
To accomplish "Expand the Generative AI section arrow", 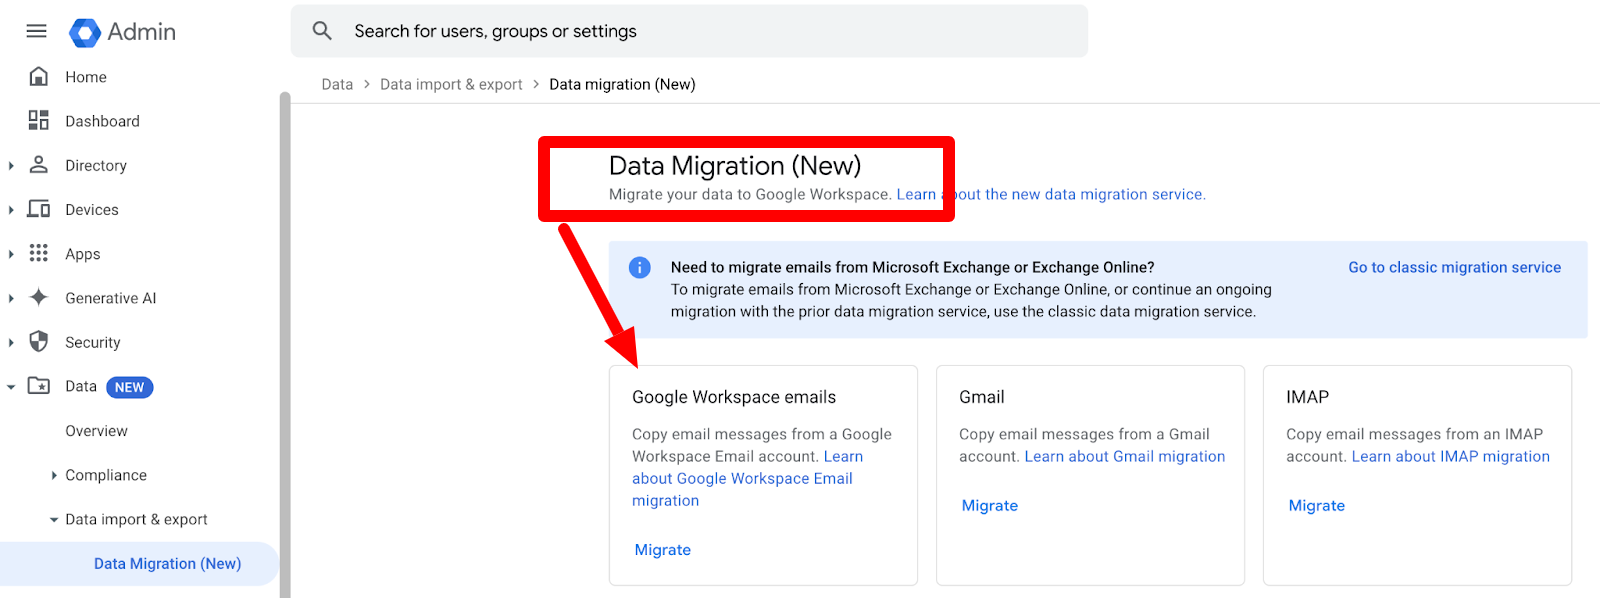I will pyautogui.click(x=11, y=298).
